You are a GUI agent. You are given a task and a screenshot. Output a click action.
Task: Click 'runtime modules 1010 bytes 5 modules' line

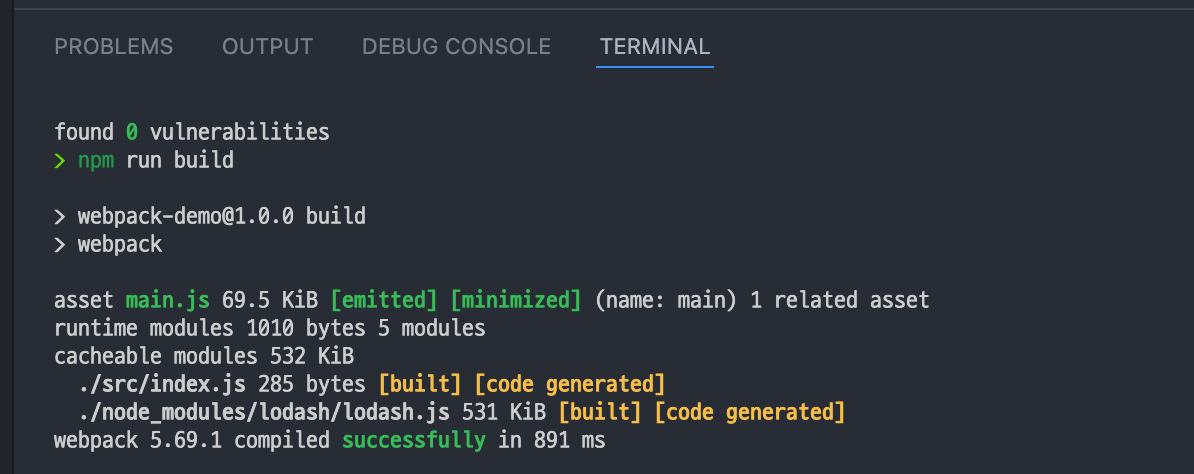tap(270, 328)
